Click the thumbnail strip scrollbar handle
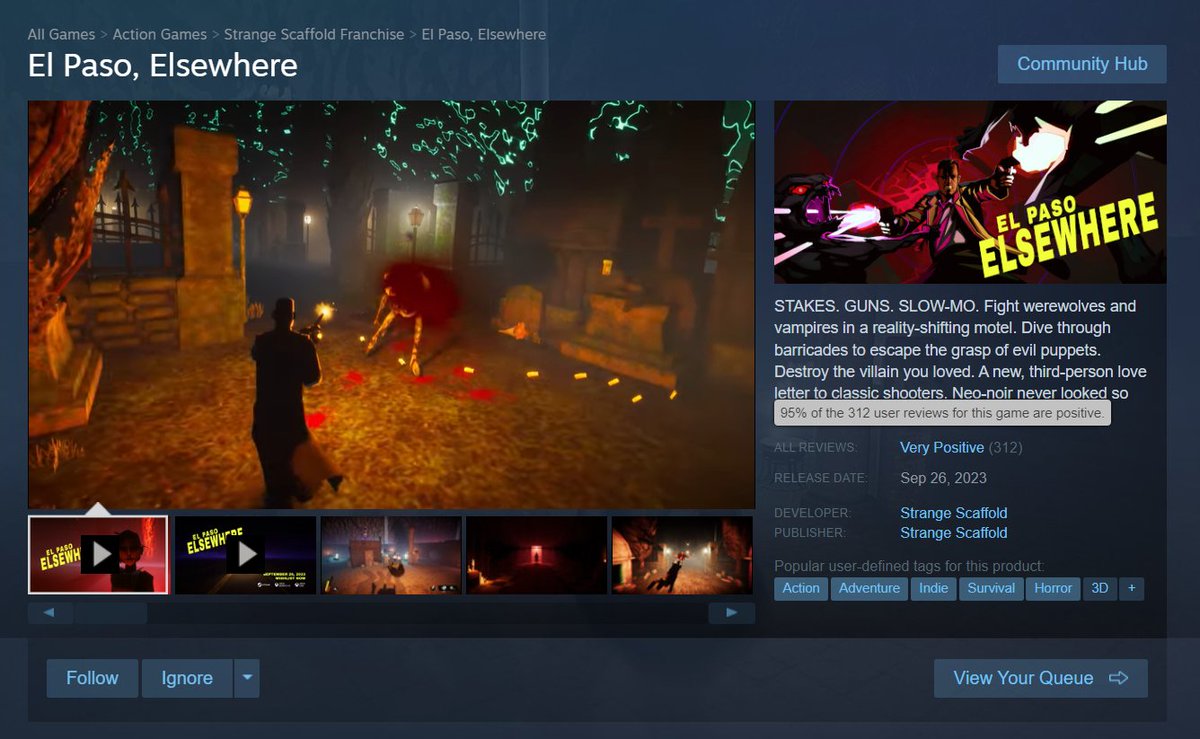Viewport: 1200px width, 739px height. coord(110,613)
